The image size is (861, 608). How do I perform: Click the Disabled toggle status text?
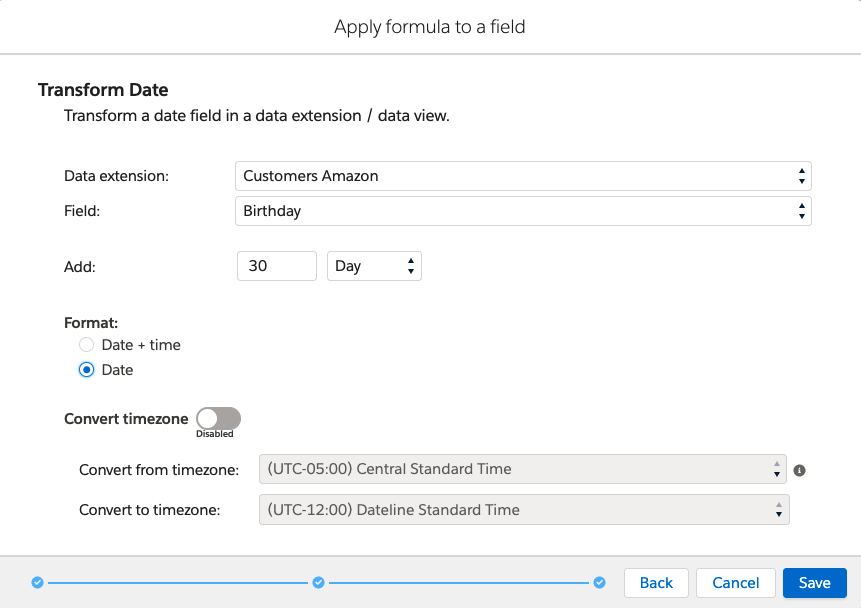[x=215, y=434]
